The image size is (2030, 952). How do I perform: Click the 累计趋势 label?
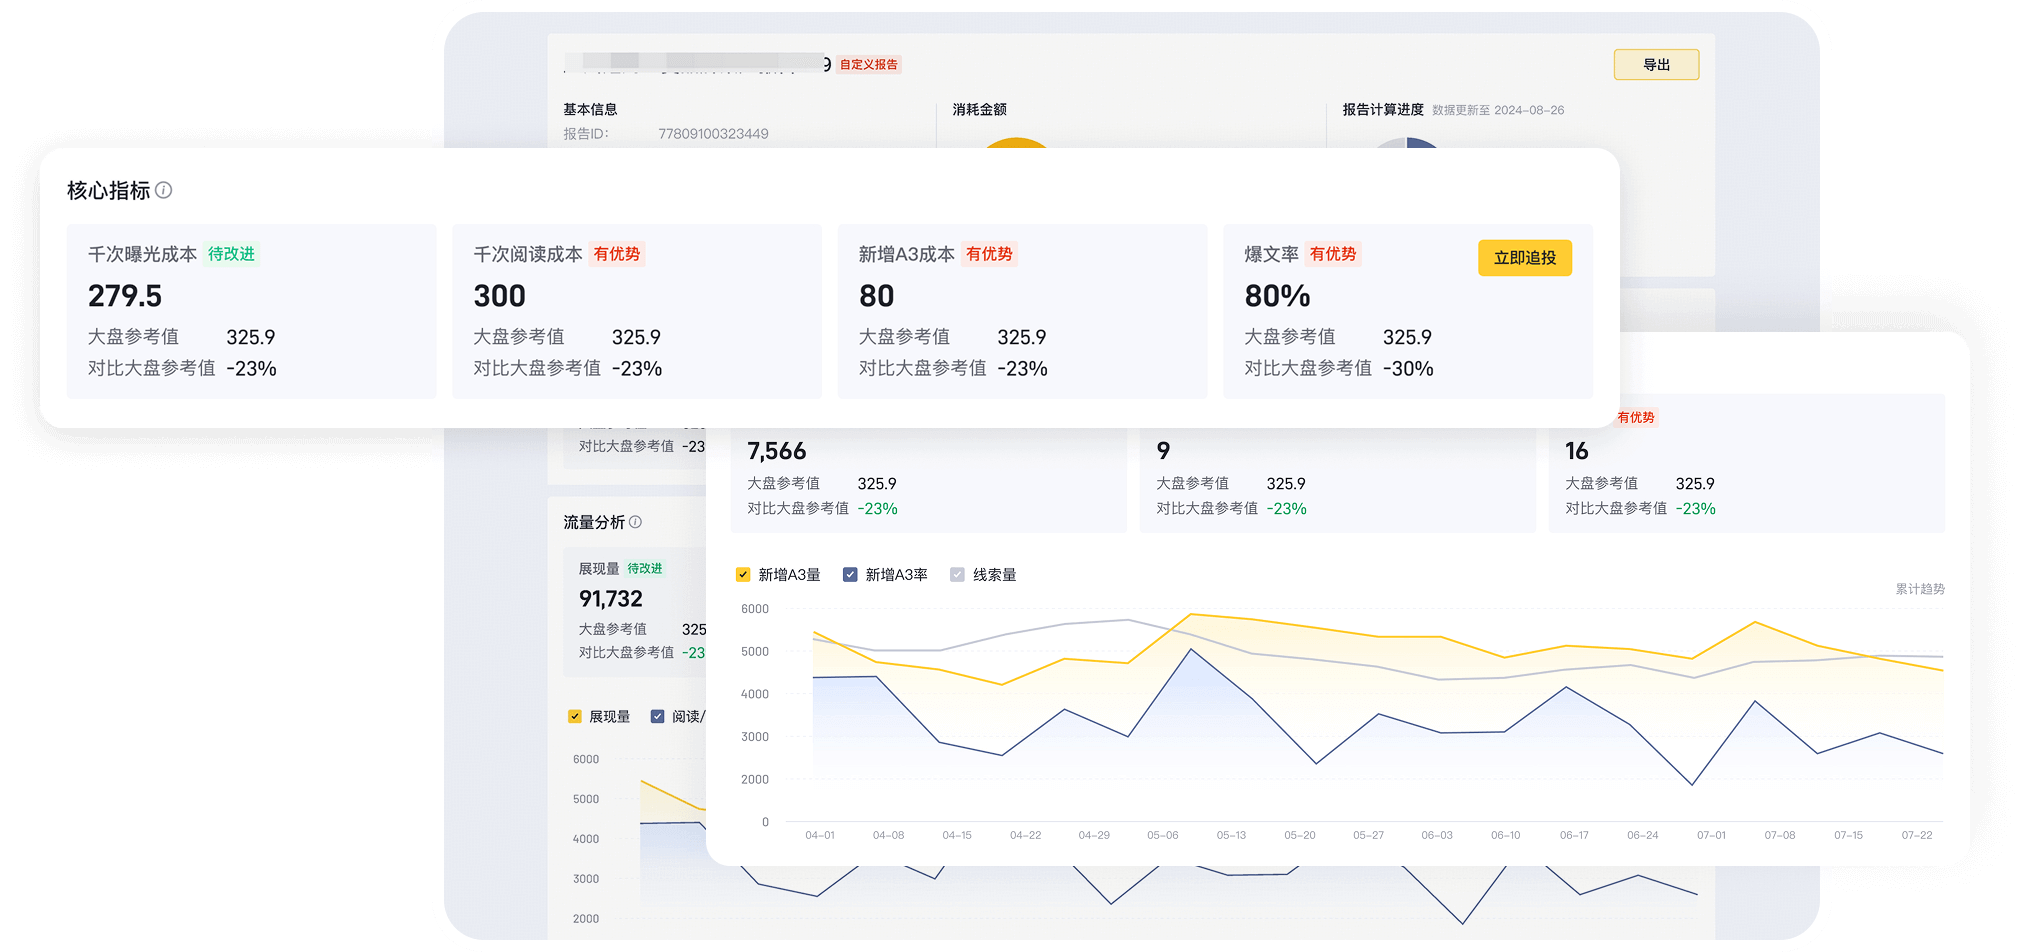coord(1920,589)
